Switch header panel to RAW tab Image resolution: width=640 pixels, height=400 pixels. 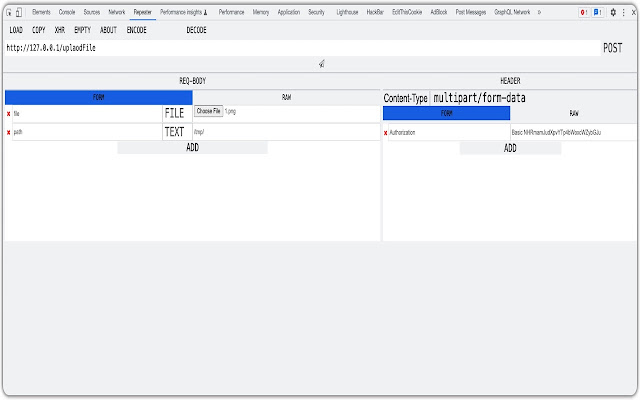[x=573, y=114]
